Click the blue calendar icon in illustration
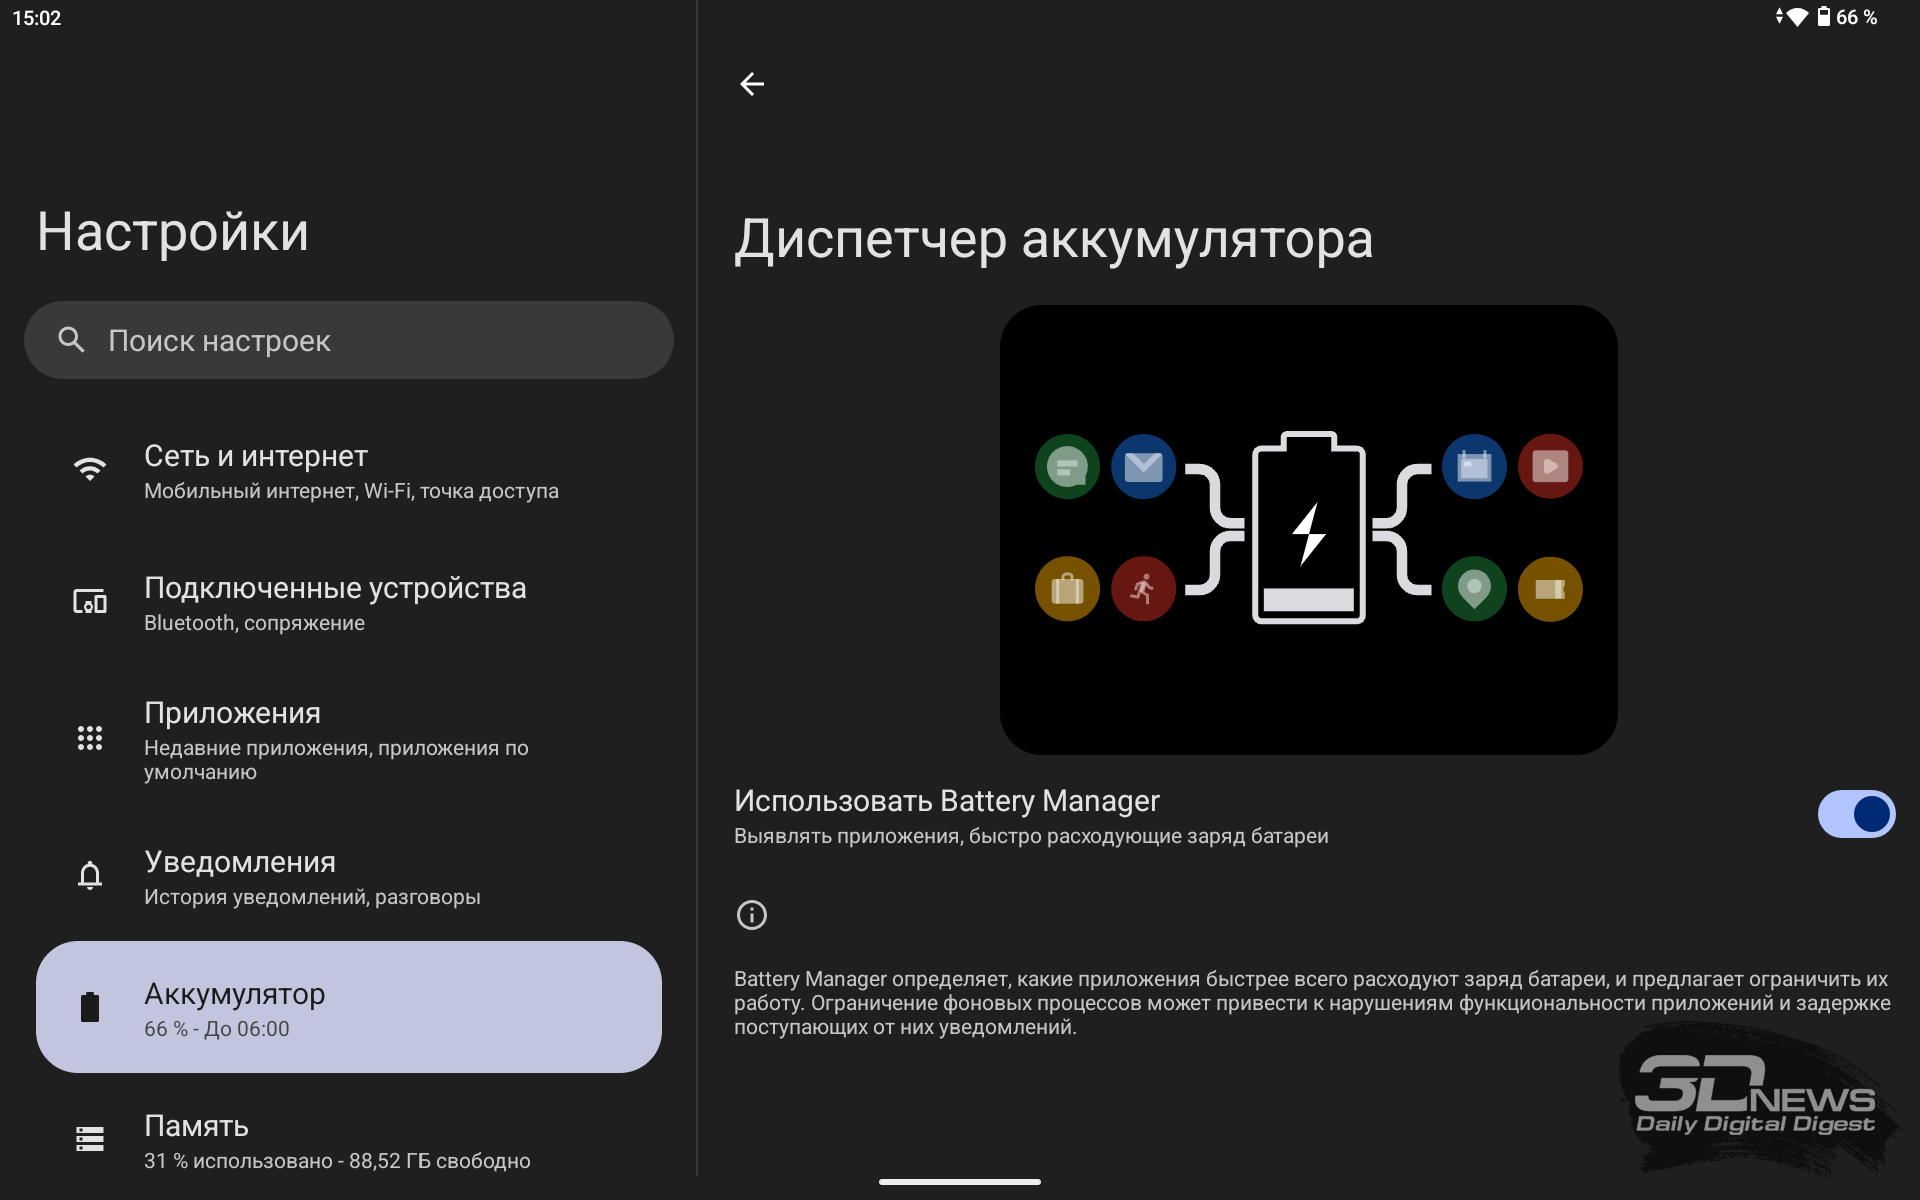1920x1200 pixels. 1474,466
